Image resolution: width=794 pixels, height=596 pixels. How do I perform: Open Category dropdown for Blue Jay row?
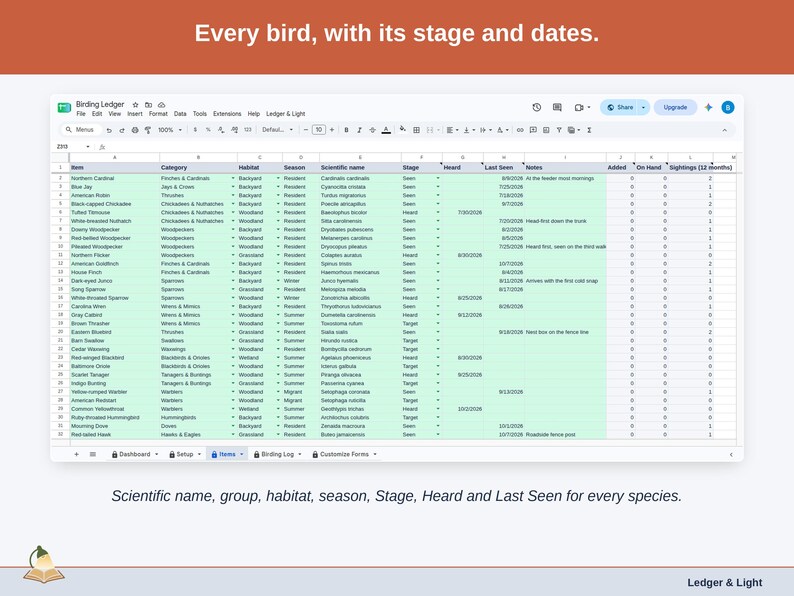233,187
